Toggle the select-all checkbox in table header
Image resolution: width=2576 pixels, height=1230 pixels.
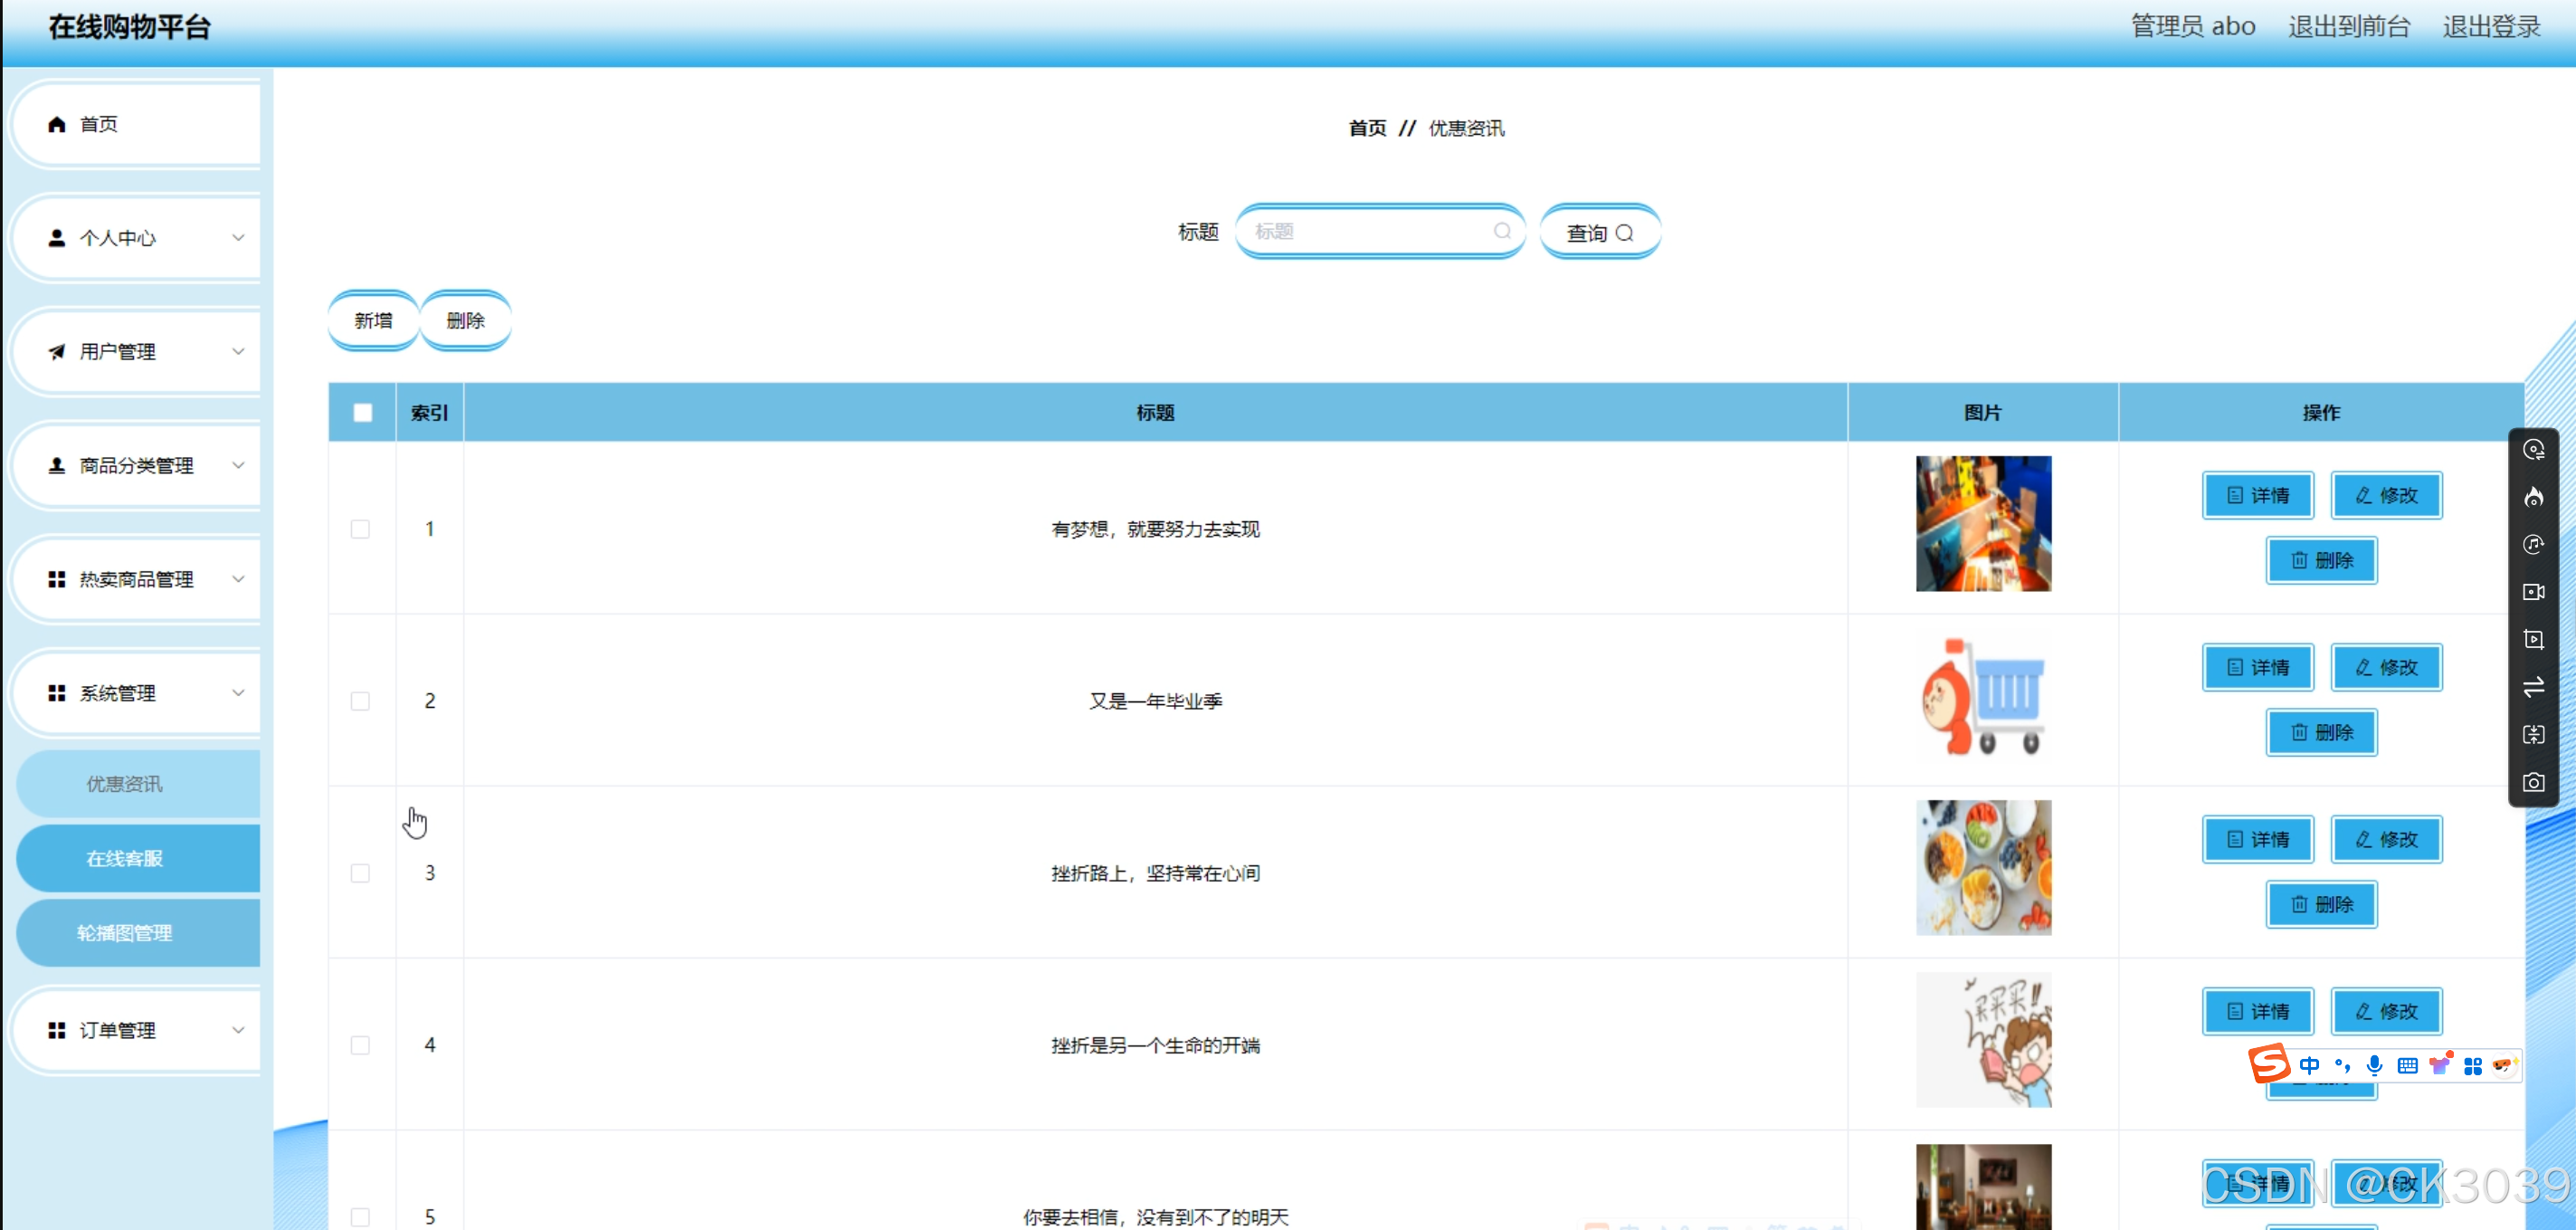[362, 413]
